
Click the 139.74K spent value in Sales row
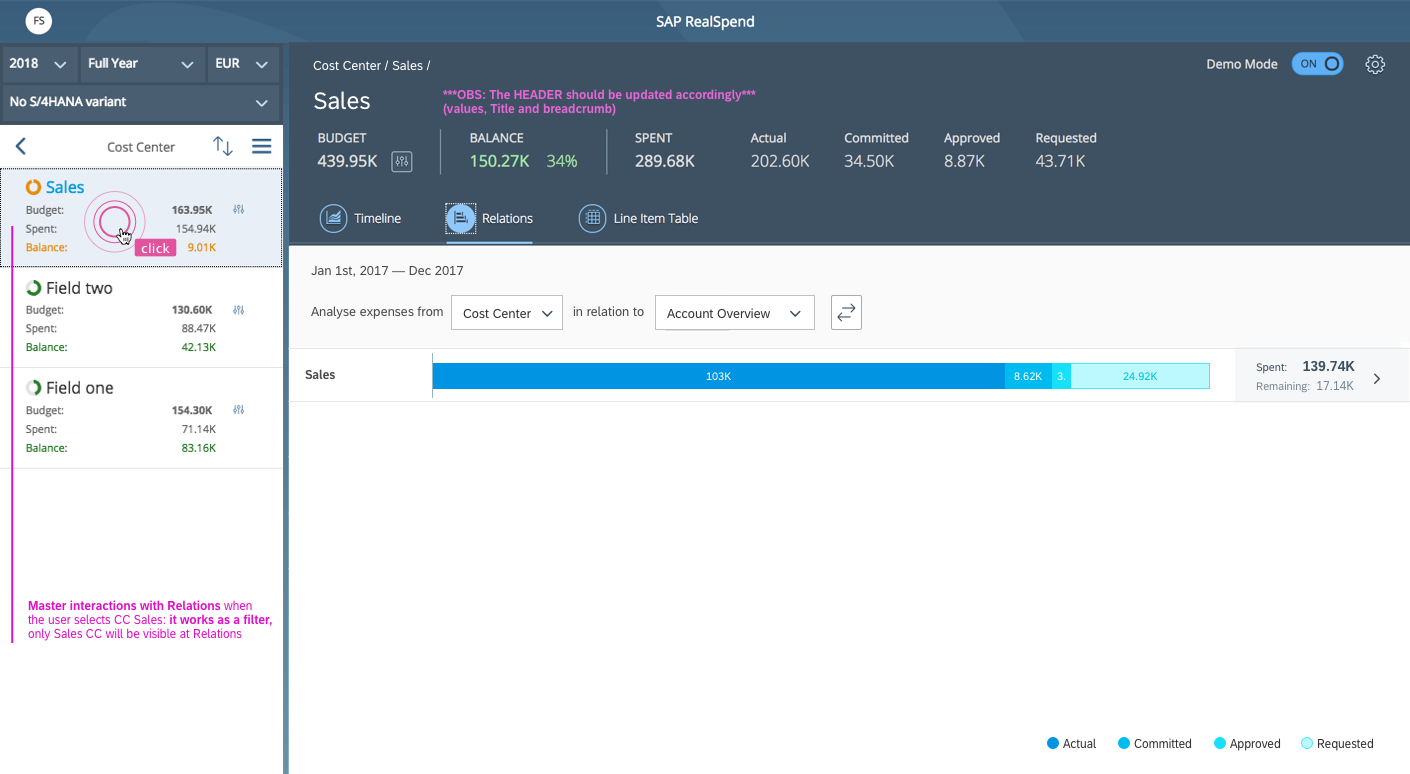tap(1328, 367)
